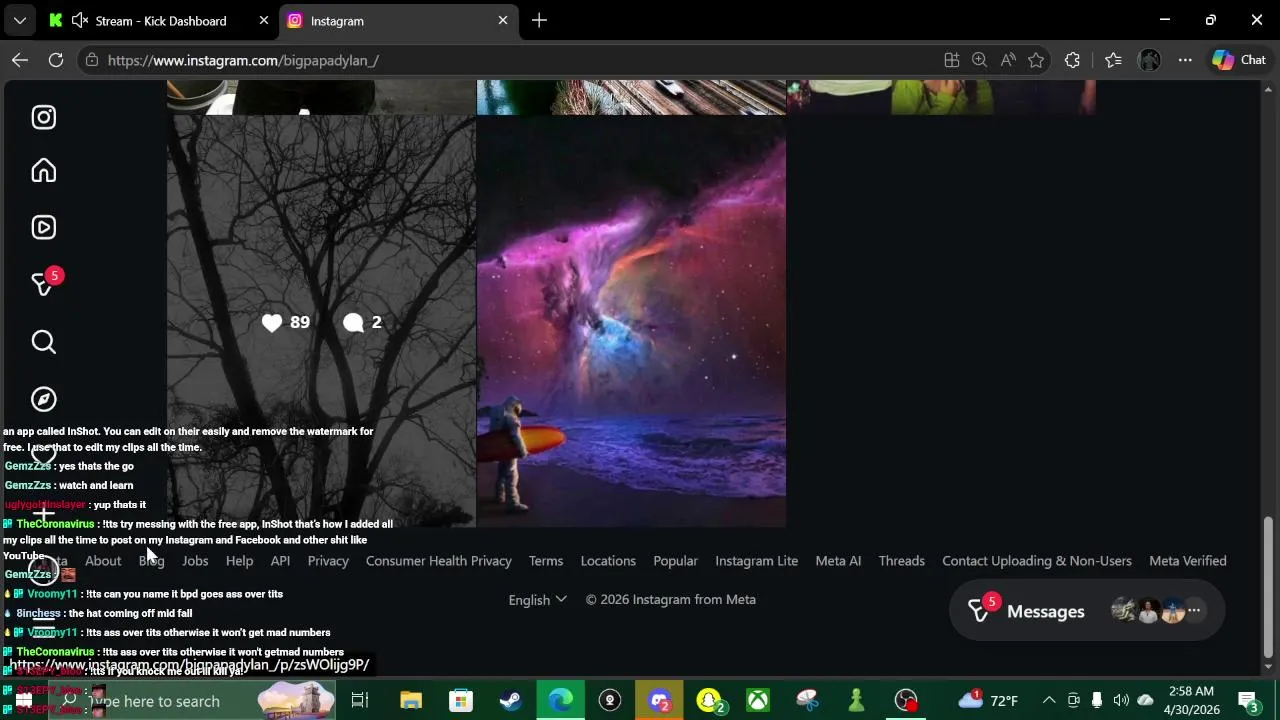Click the Instagram logo in the sidebar
1280x720 pixels.
(43, 117)
